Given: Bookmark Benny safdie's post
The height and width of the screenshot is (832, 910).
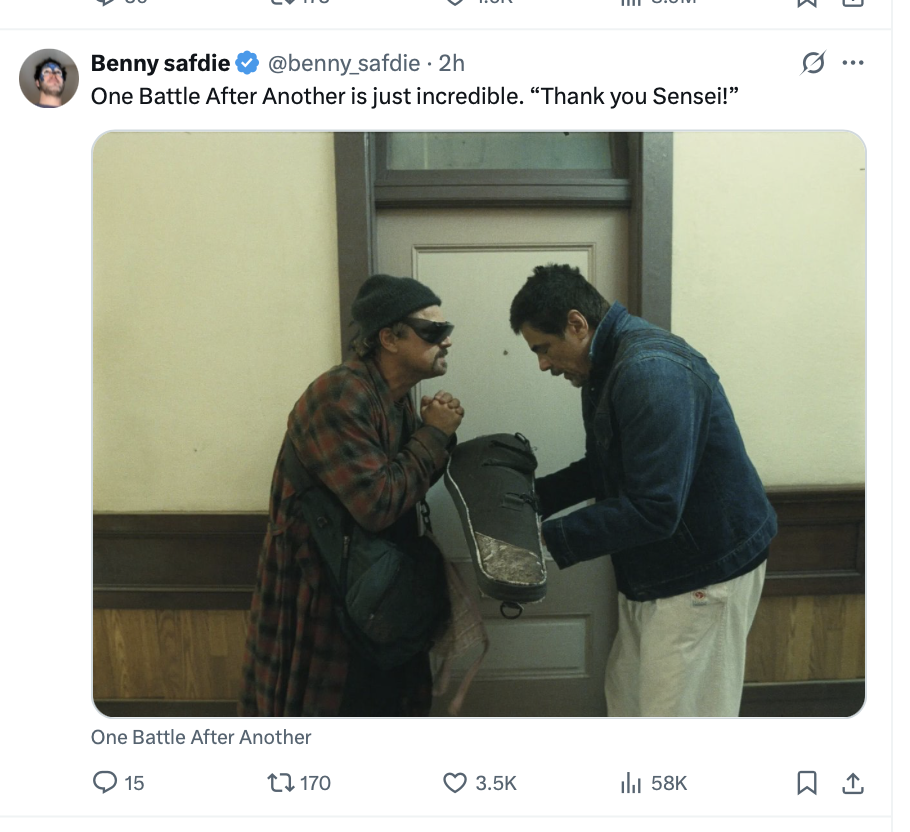Looking at the screenshot, I should tap(806, 783).
